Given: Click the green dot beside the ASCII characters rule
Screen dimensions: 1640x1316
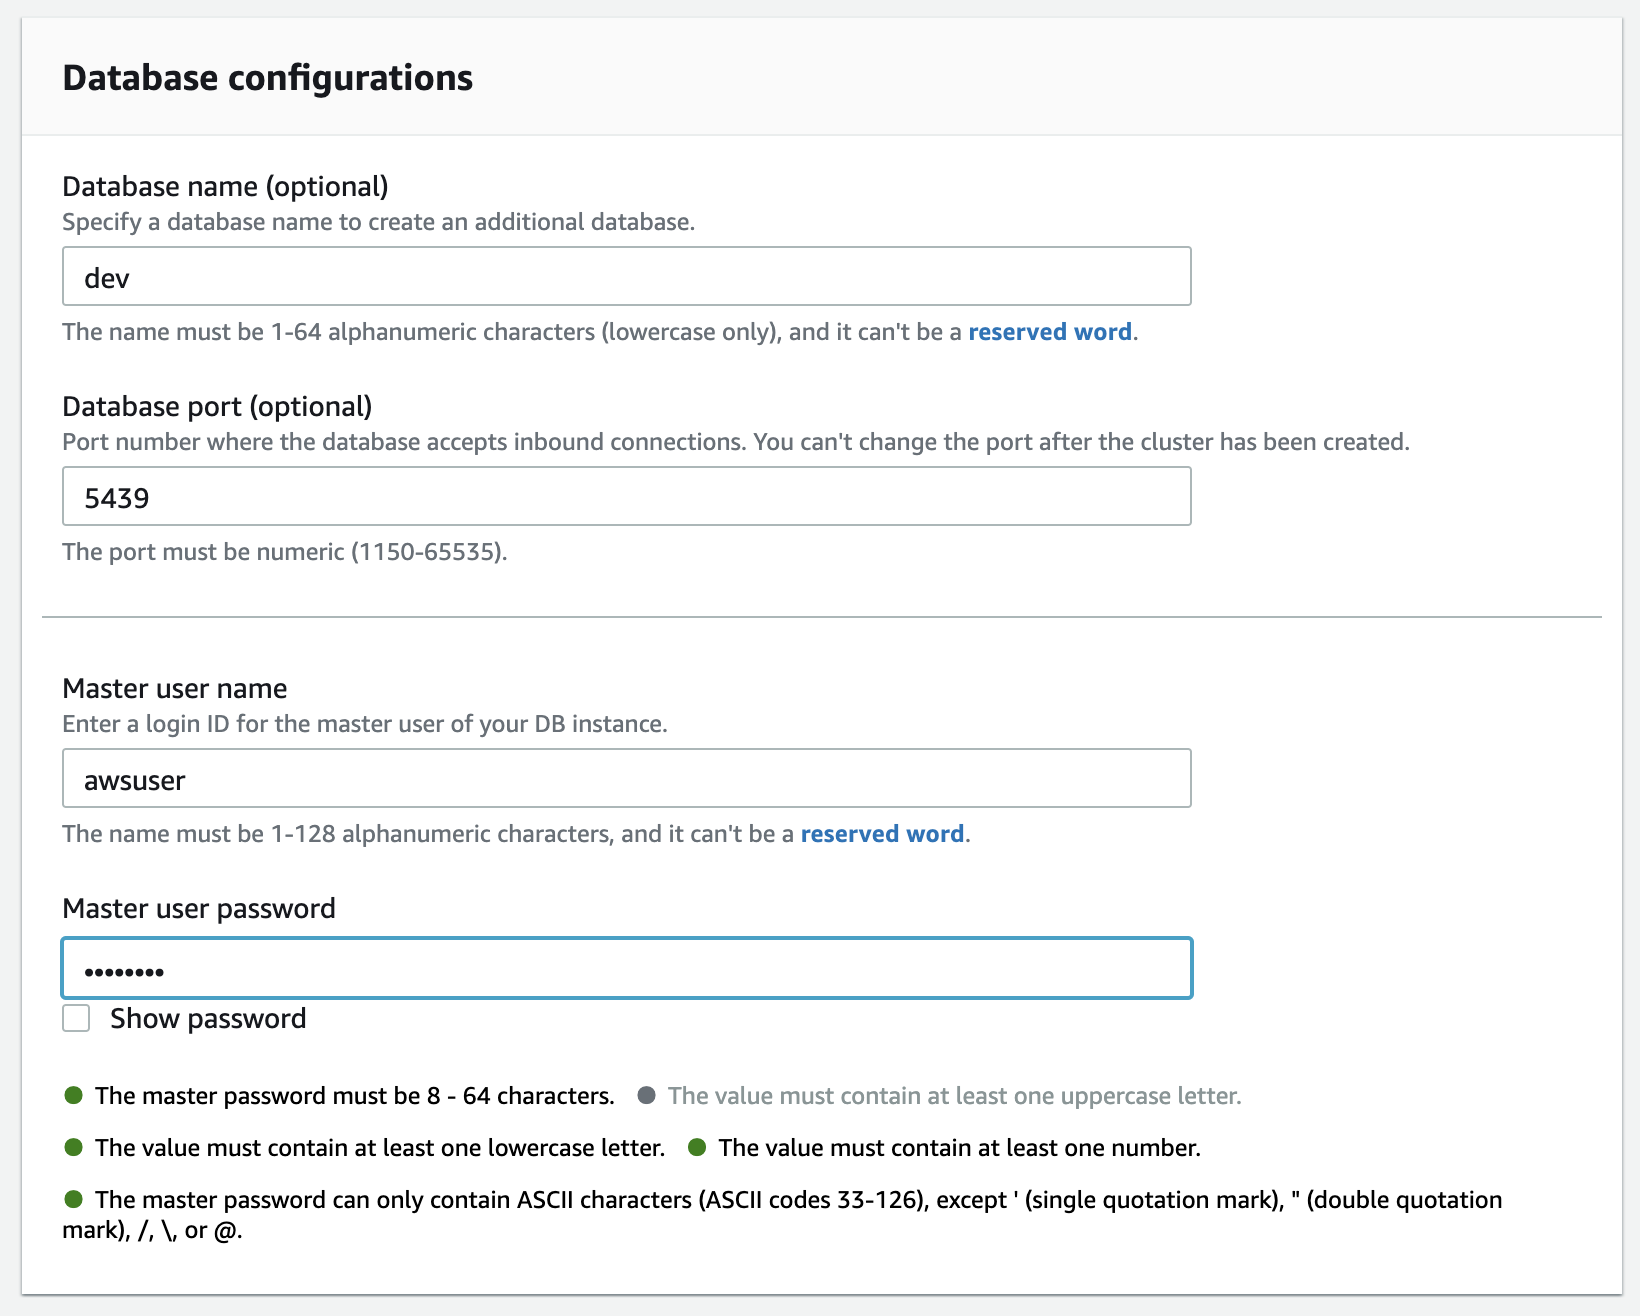Looking at the screenshot, I should click(x=73, y=1199).
